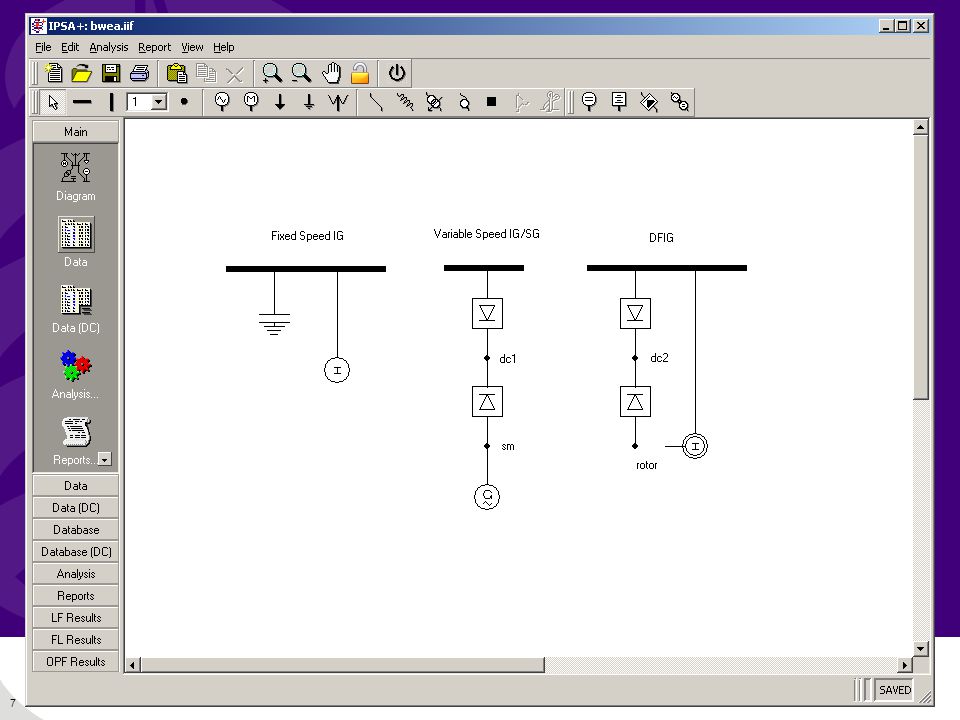
Task: Click the Data panel button
Action: point(75,486)
